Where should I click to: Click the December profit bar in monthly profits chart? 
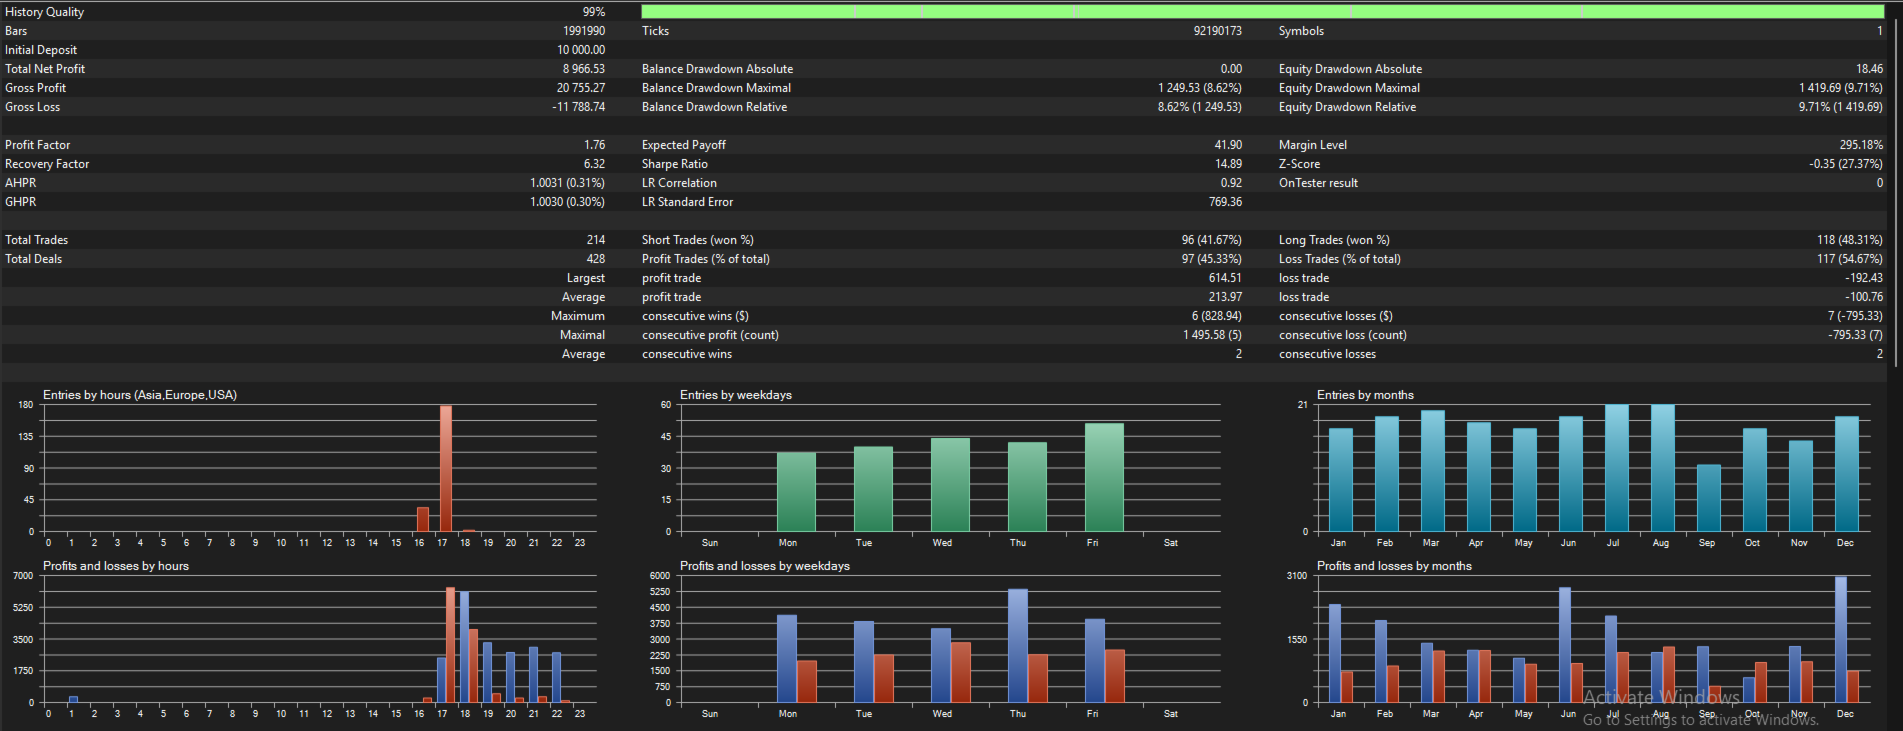click(x=1841, y=639)
